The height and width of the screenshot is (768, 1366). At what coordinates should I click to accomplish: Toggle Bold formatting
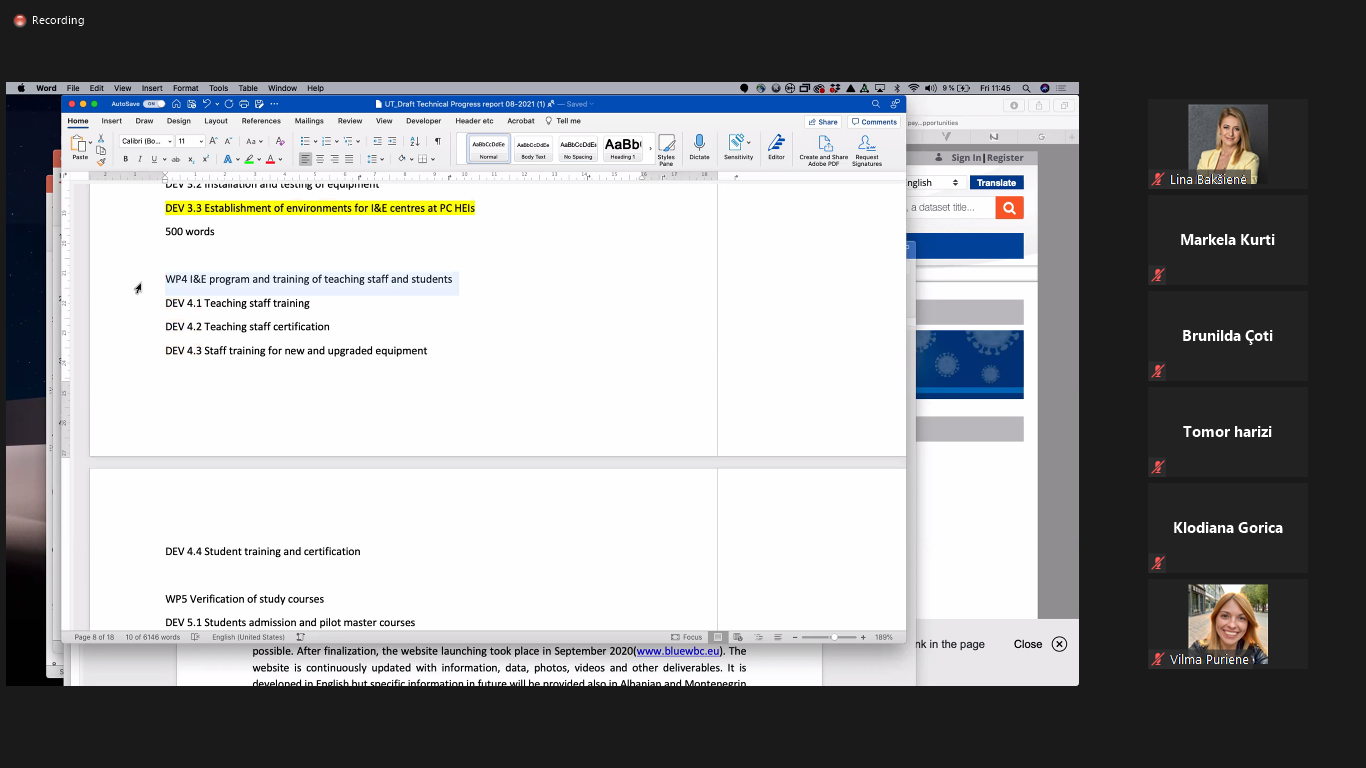click(x=126, y=159)
